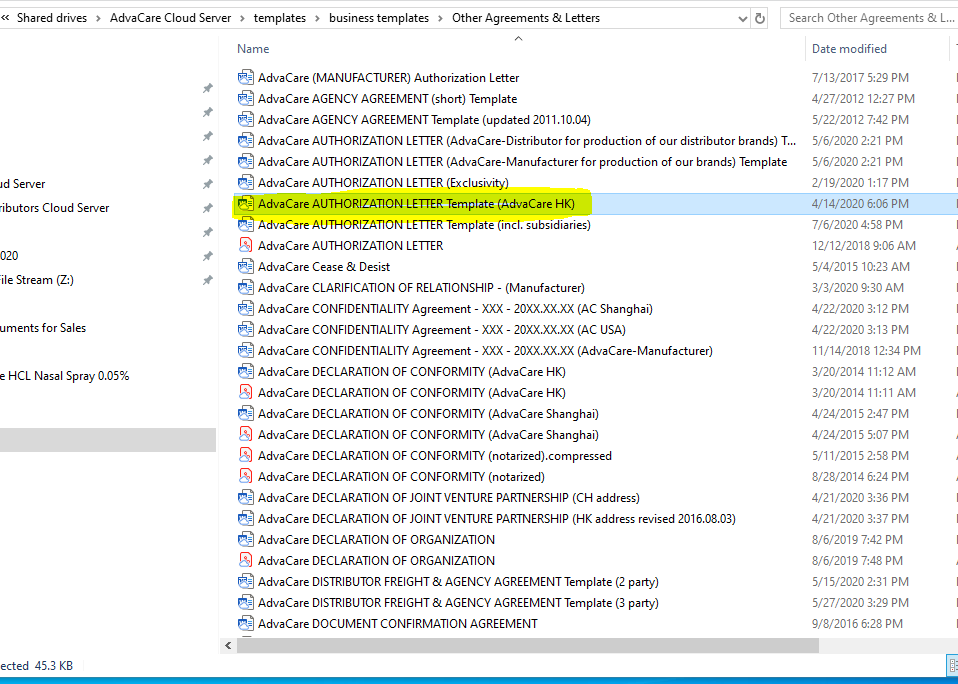Focus the Search Other Agreements & Letters box
This screenshot has width=958, height=684.
pyautogui.click(x=869, y=18)
